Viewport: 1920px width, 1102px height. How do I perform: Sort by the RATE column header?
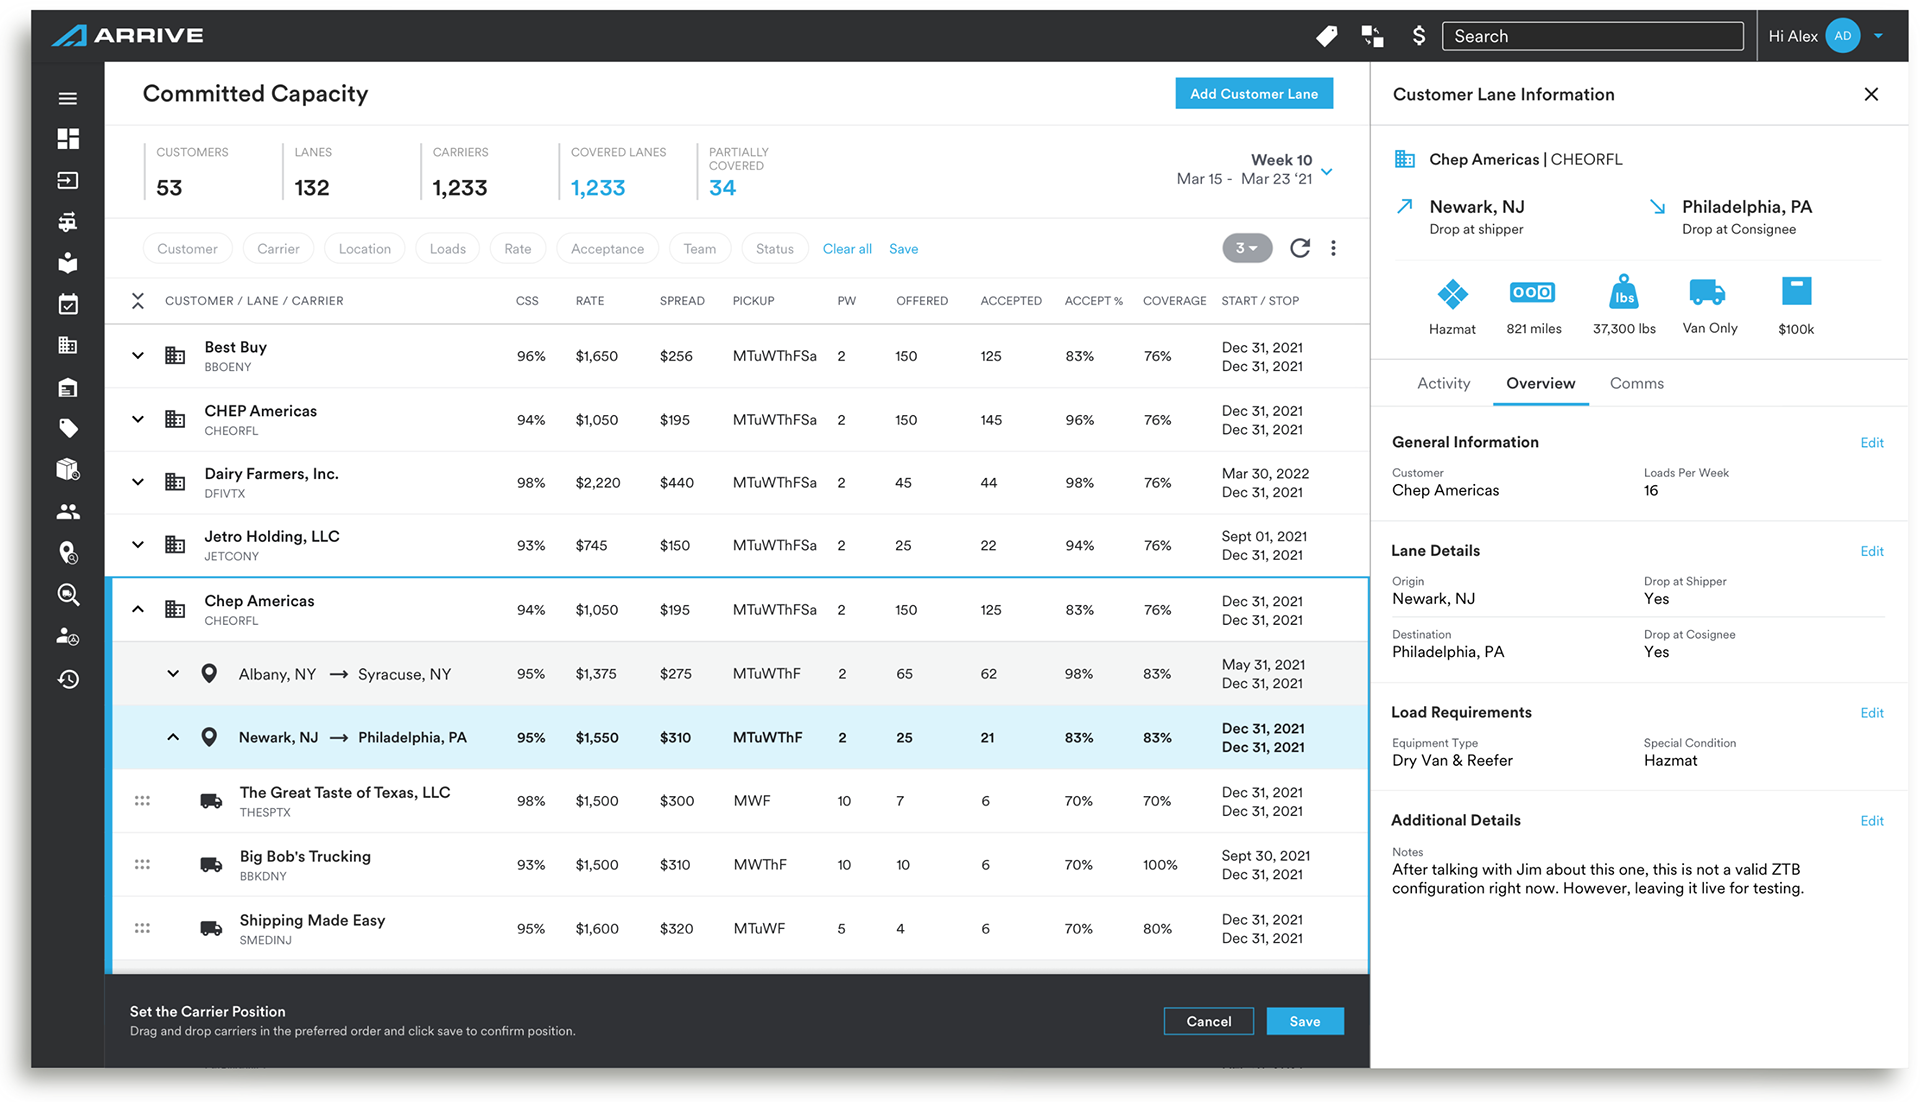point(589,301)
